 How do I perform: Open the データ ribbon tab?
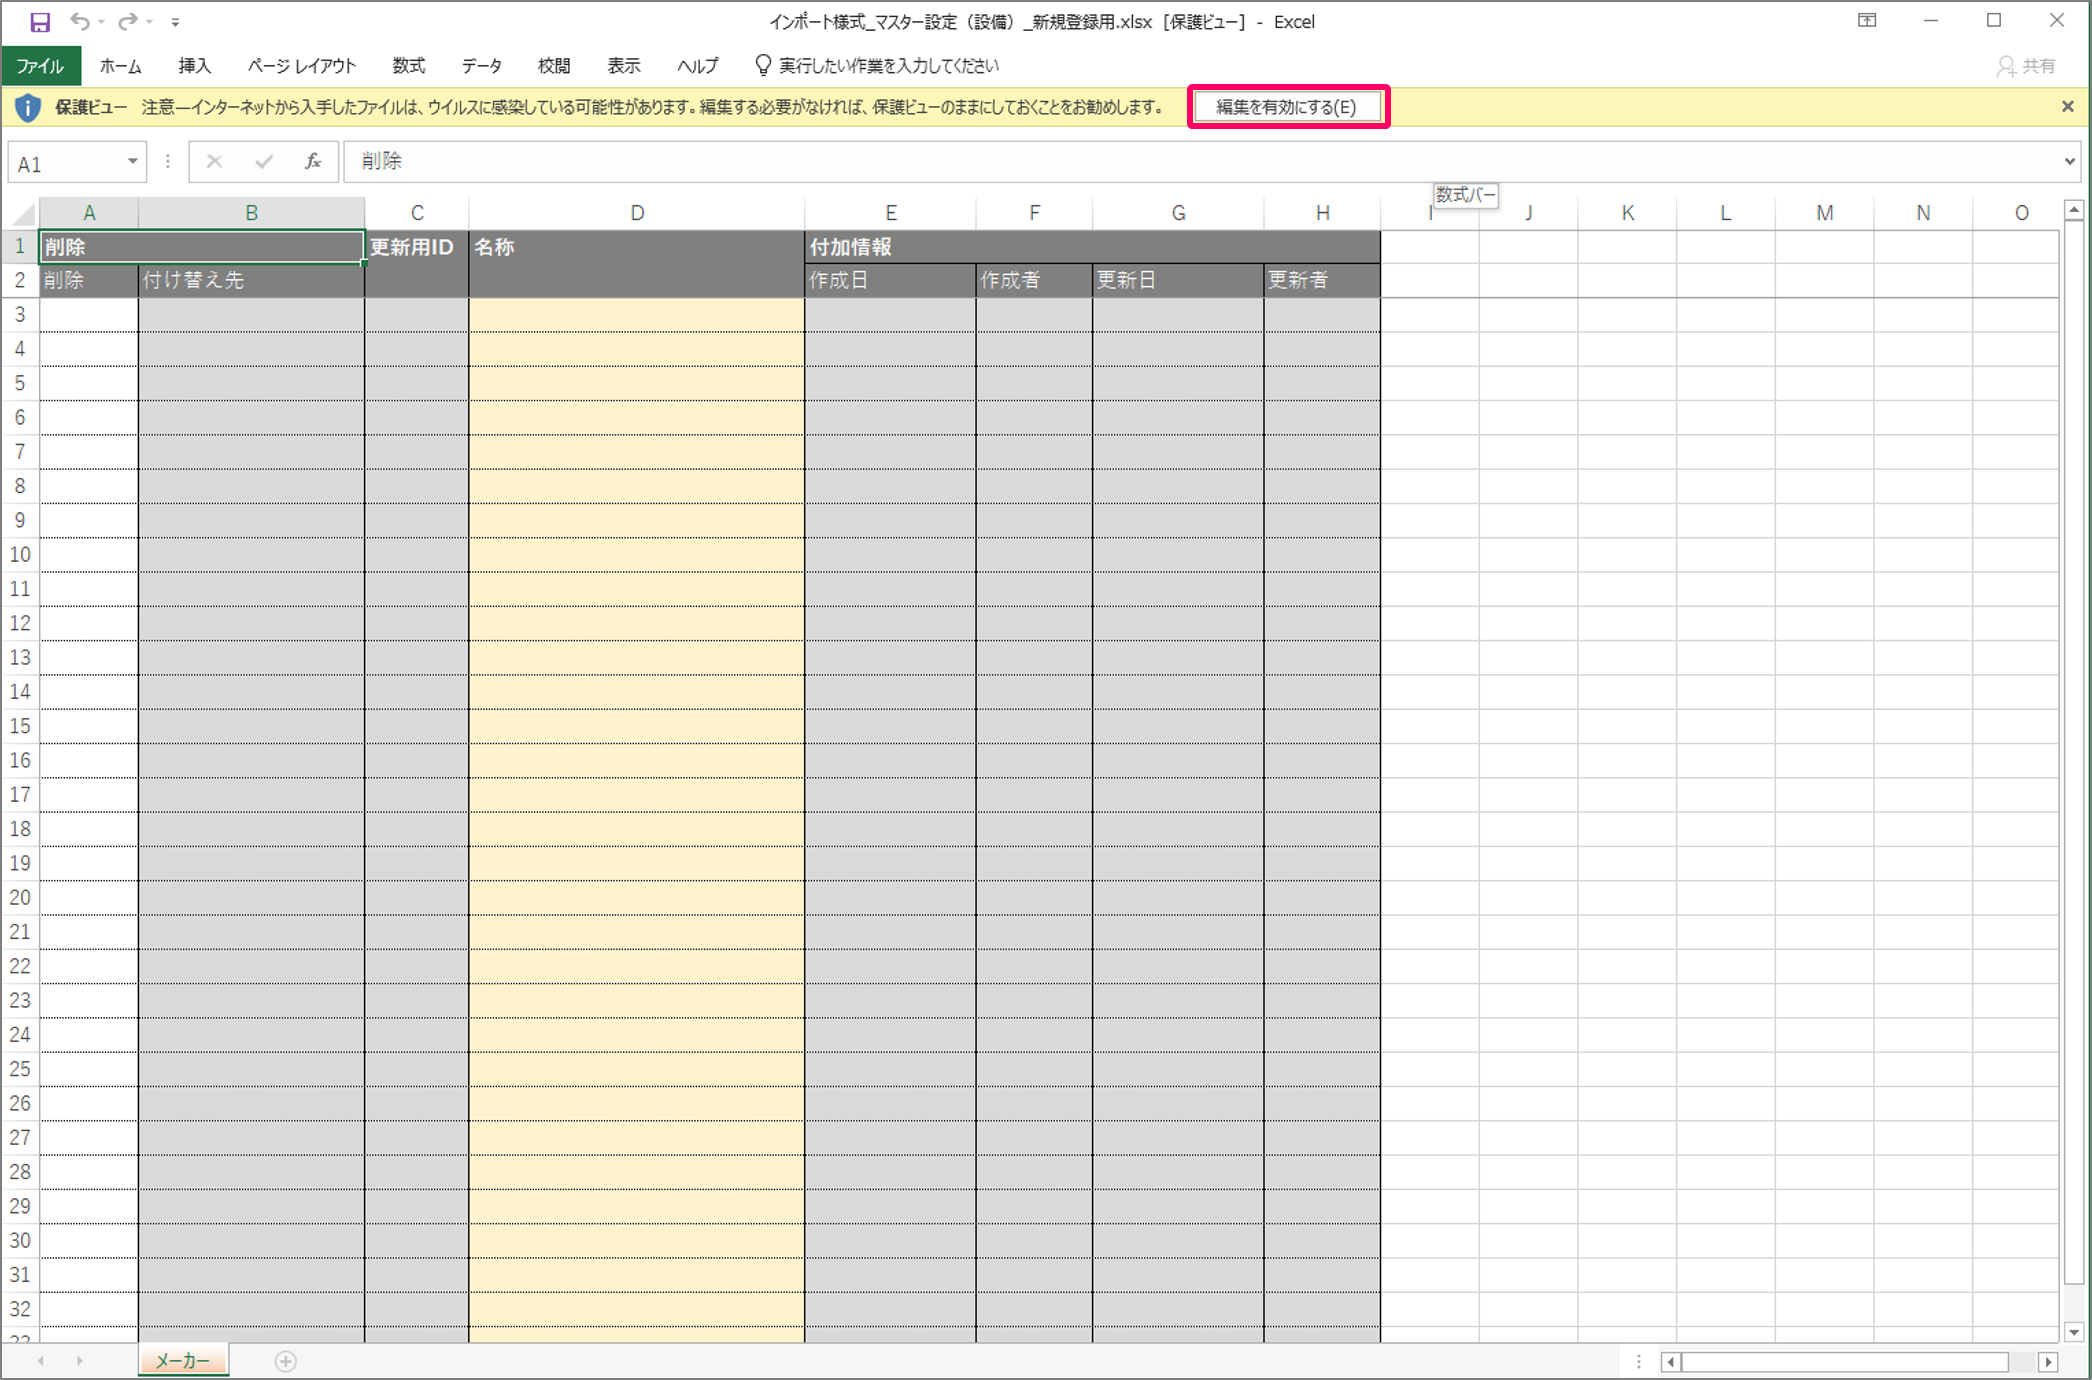[x=481, y=66]
